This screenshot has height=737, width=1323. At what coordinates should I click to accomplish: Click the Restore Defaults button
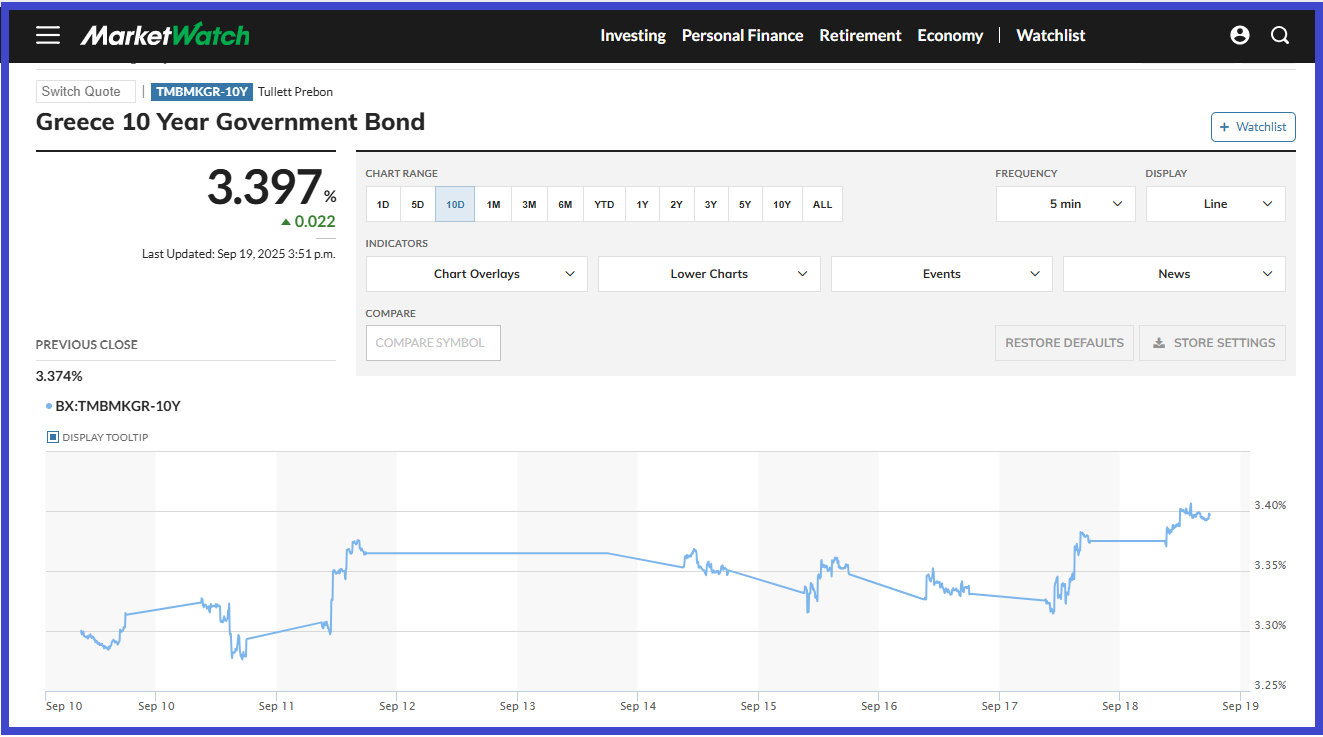pos(1064,343)
